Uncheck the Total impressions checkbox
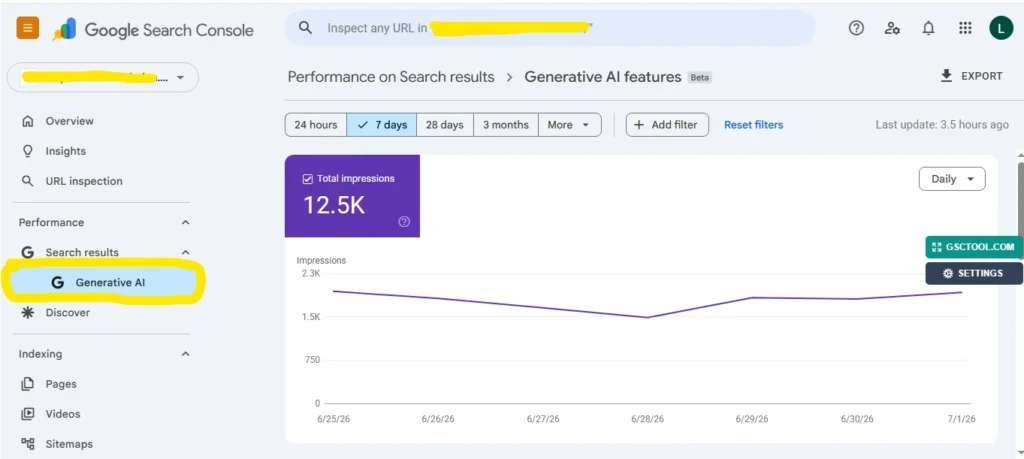Viewport: 1024px width, 459px height. [308, 179]
